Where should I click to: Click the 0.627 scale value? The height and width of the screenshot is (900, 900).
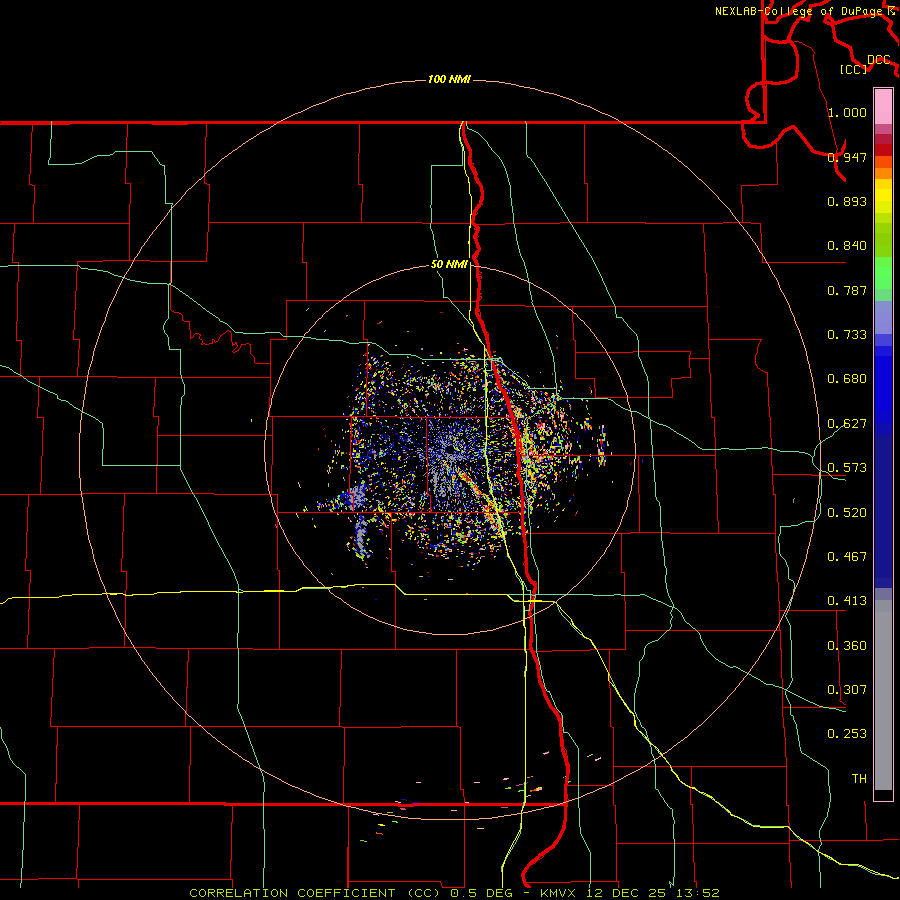click(847, 424)
